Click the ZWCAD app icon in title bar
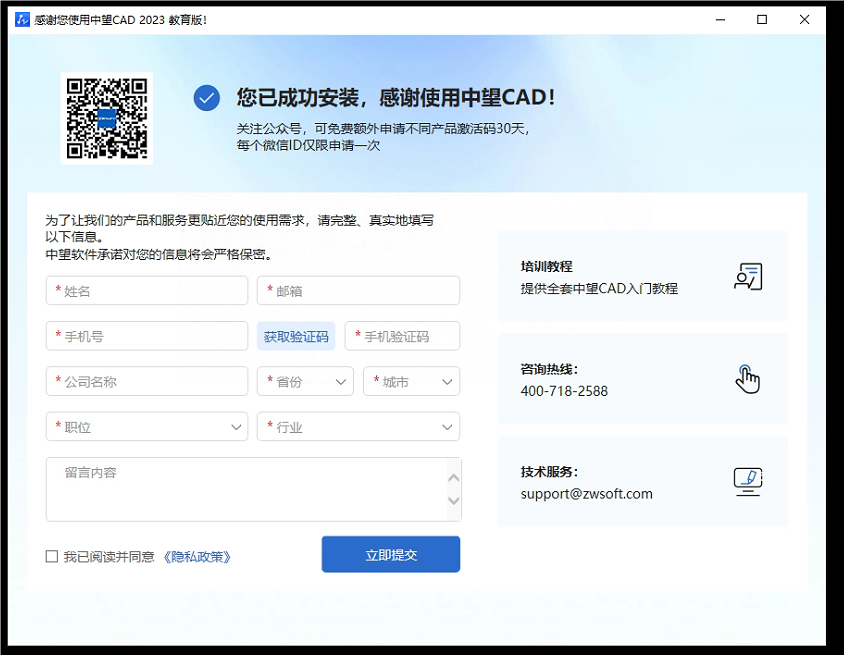Screen dimensions: 844x655 pos(23,20)
